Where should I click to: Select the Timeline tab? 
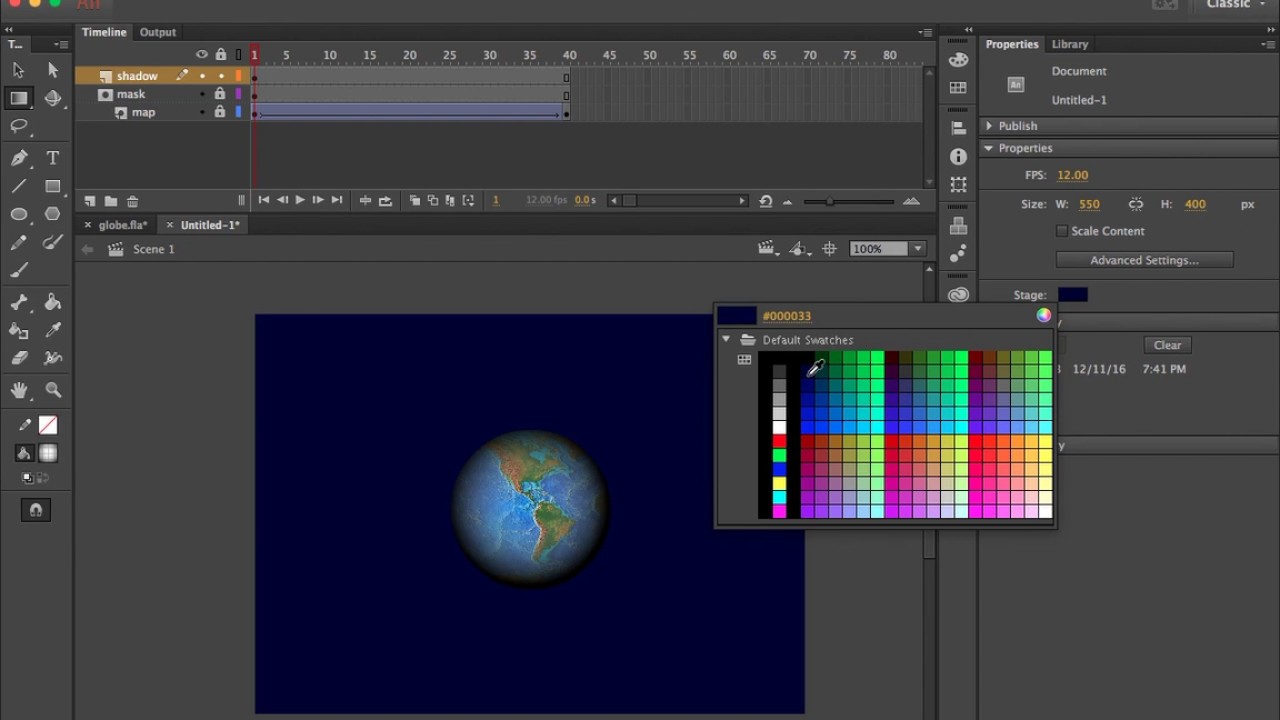coord(104,32)
